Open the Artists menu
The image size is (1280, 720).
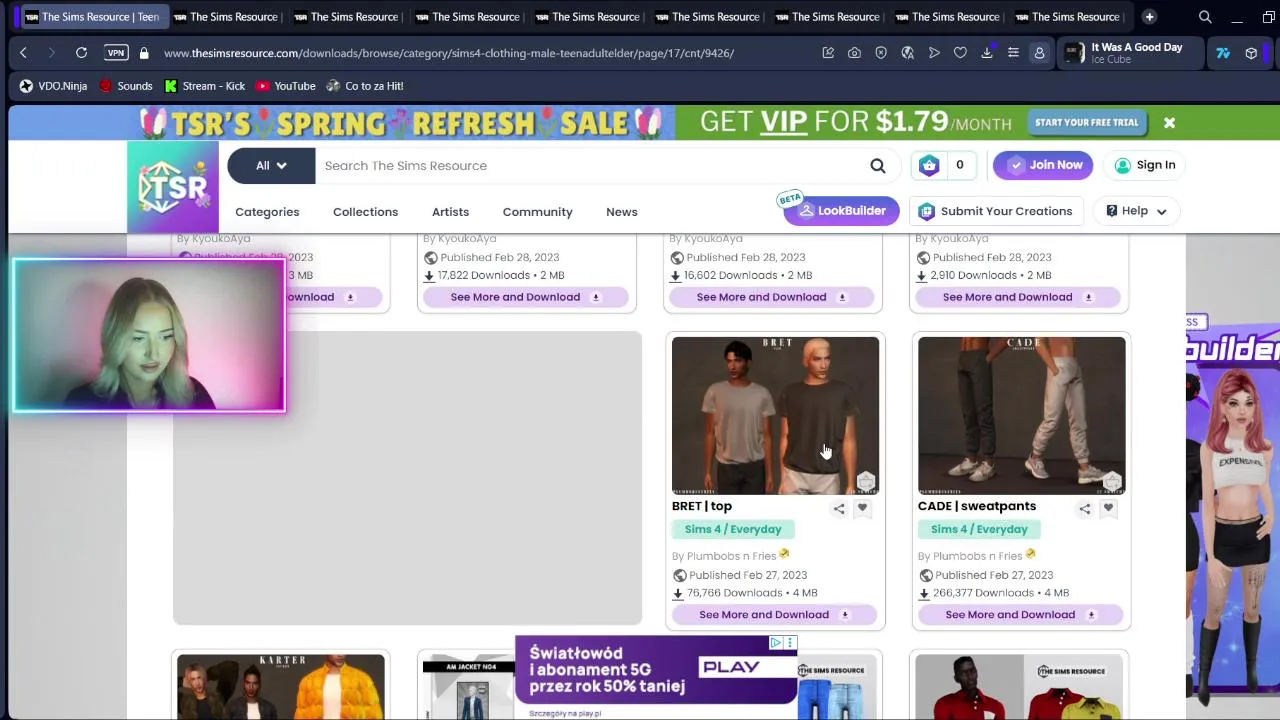[x=450, y=212]
